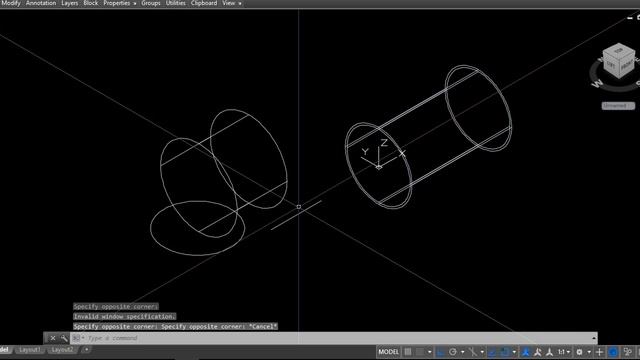Open polar tracking angle dropdown
Screen dimensions: 640x360
(x=462, y=352)
